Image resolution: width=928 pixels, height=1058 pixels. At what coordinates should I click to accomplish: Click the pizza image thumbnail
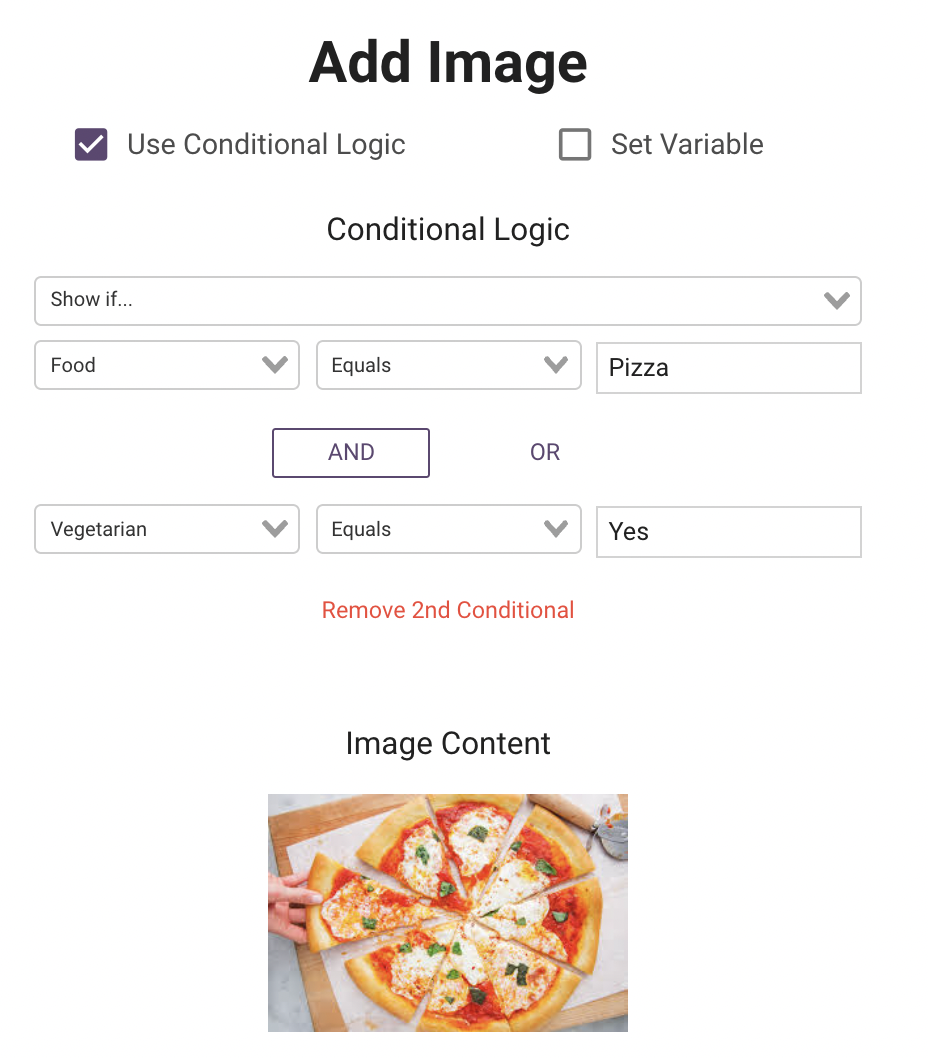[x=448, y=912]
